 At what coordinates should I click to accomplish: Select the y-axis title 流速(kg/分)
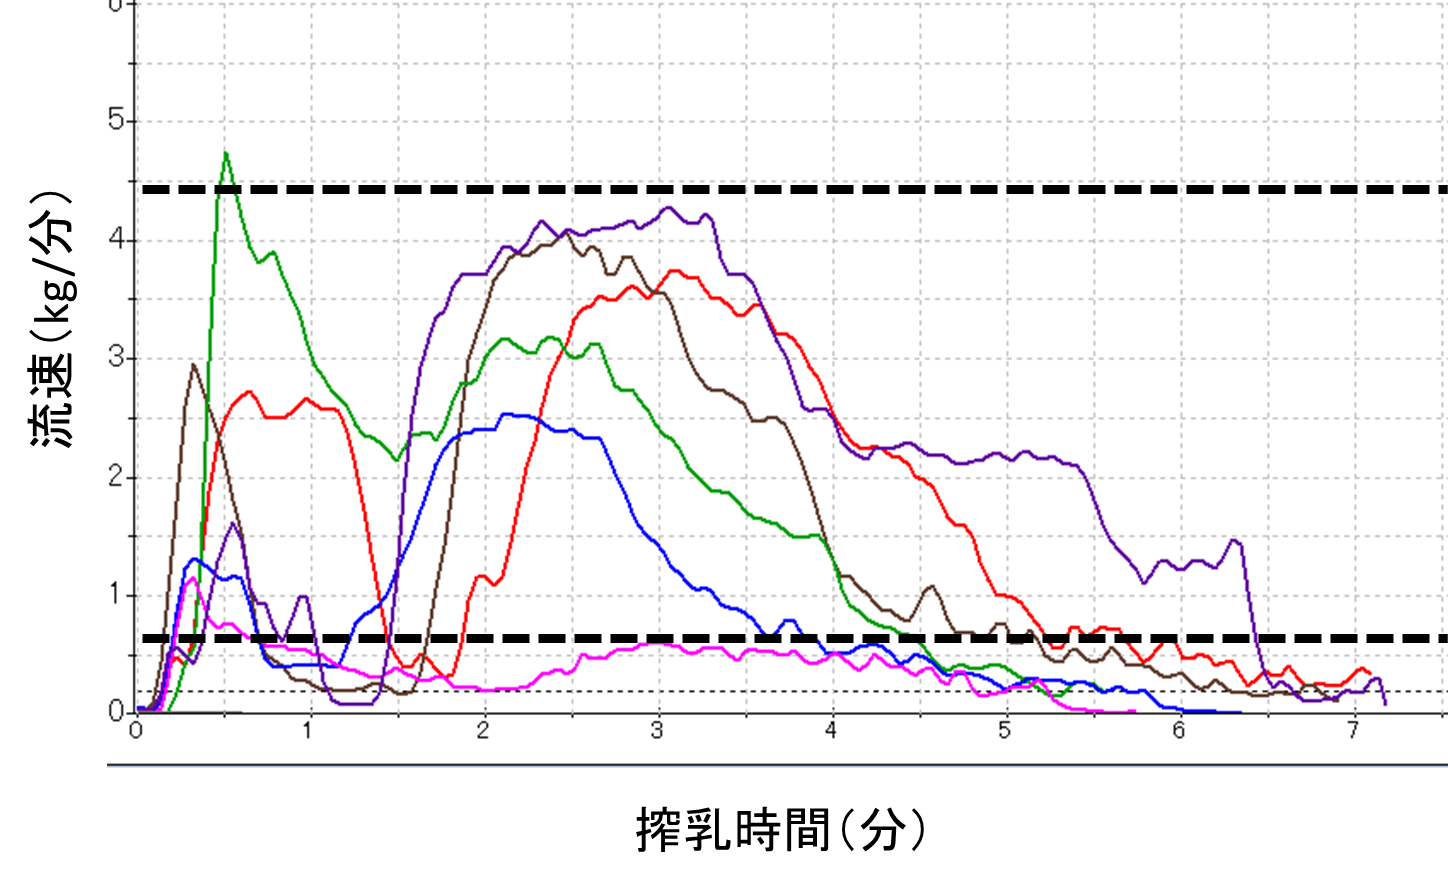52,318
